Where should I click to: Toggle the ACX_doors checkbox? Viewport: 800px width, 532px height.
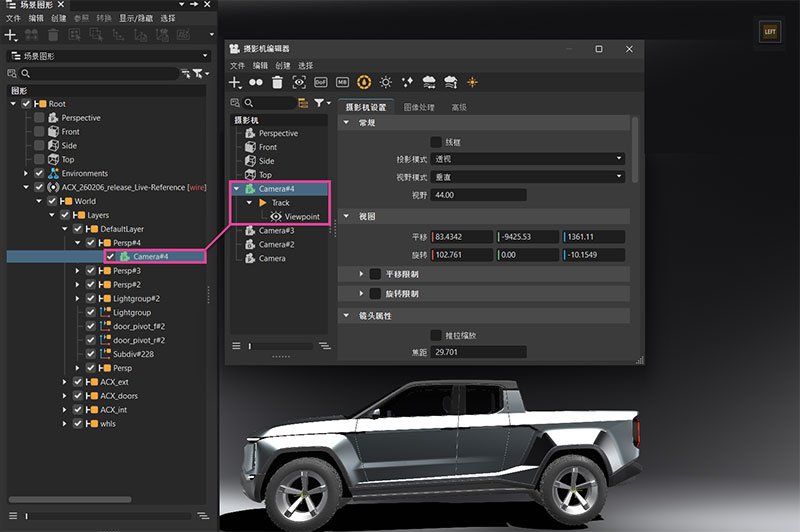(78, 395)
